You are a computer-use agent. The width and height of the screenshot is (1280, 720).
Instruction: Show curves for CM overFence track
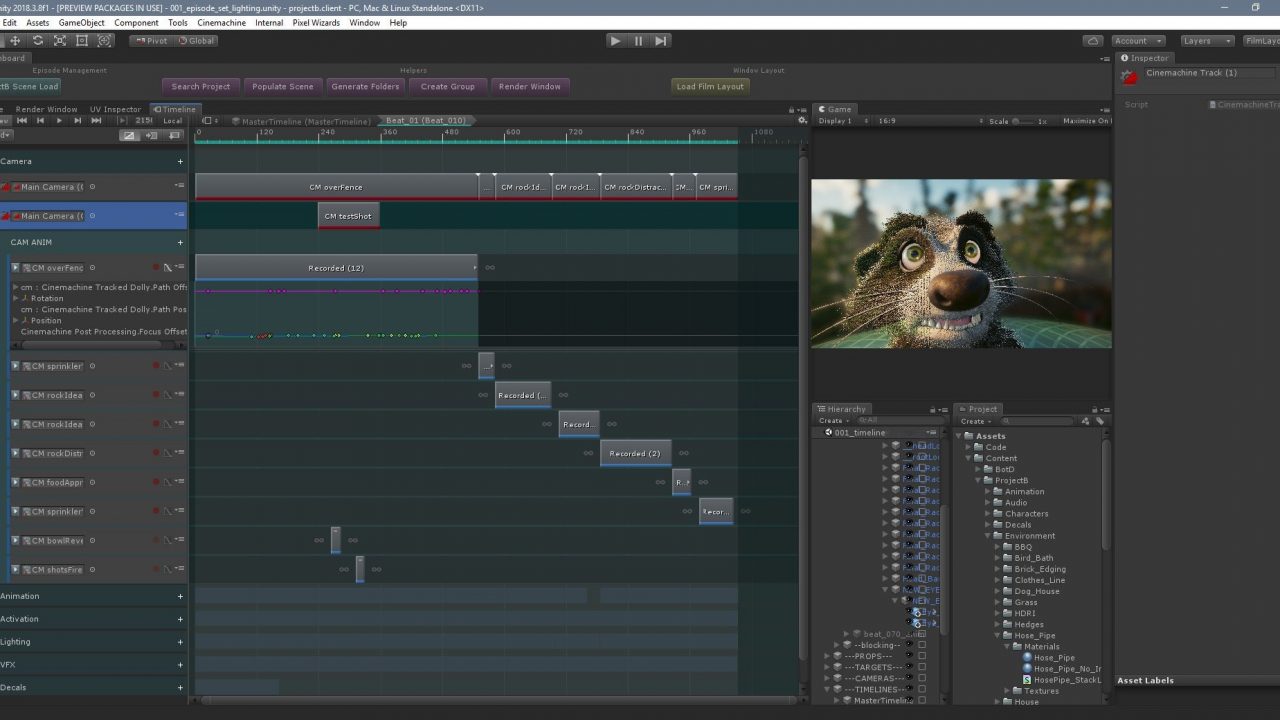tap(168, 267)
